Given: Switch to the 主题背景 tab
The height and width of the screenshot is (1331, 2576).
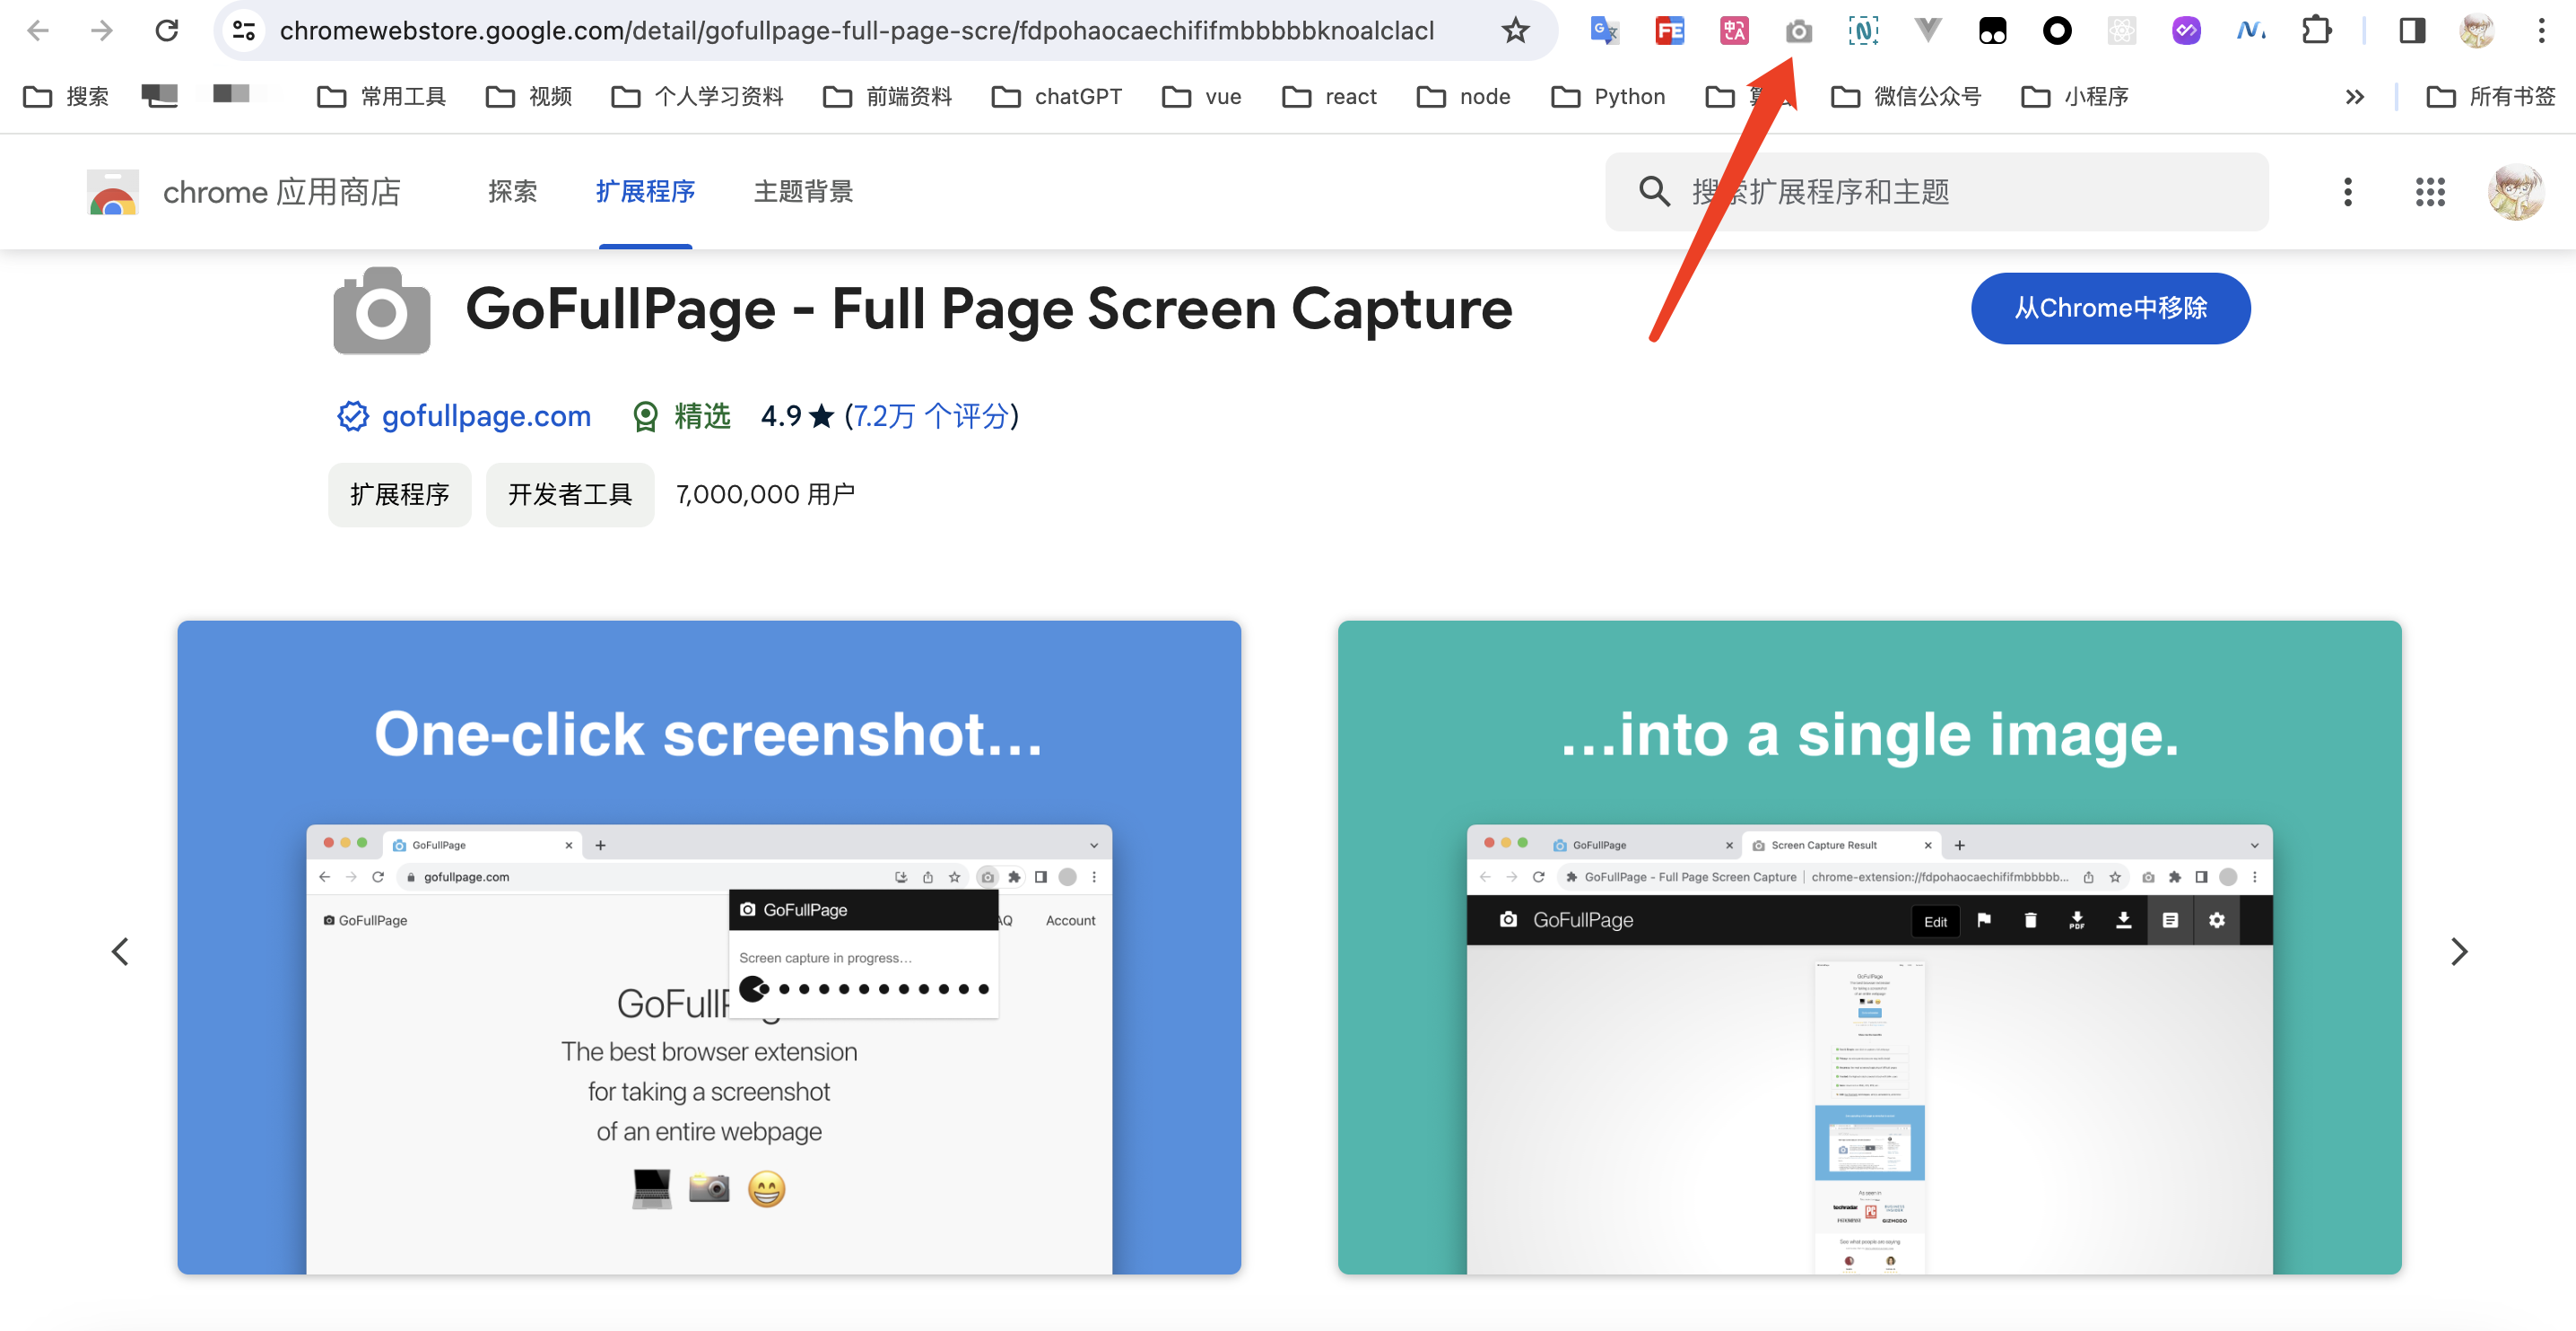Looking at the screenshot, I should [803, 192].
